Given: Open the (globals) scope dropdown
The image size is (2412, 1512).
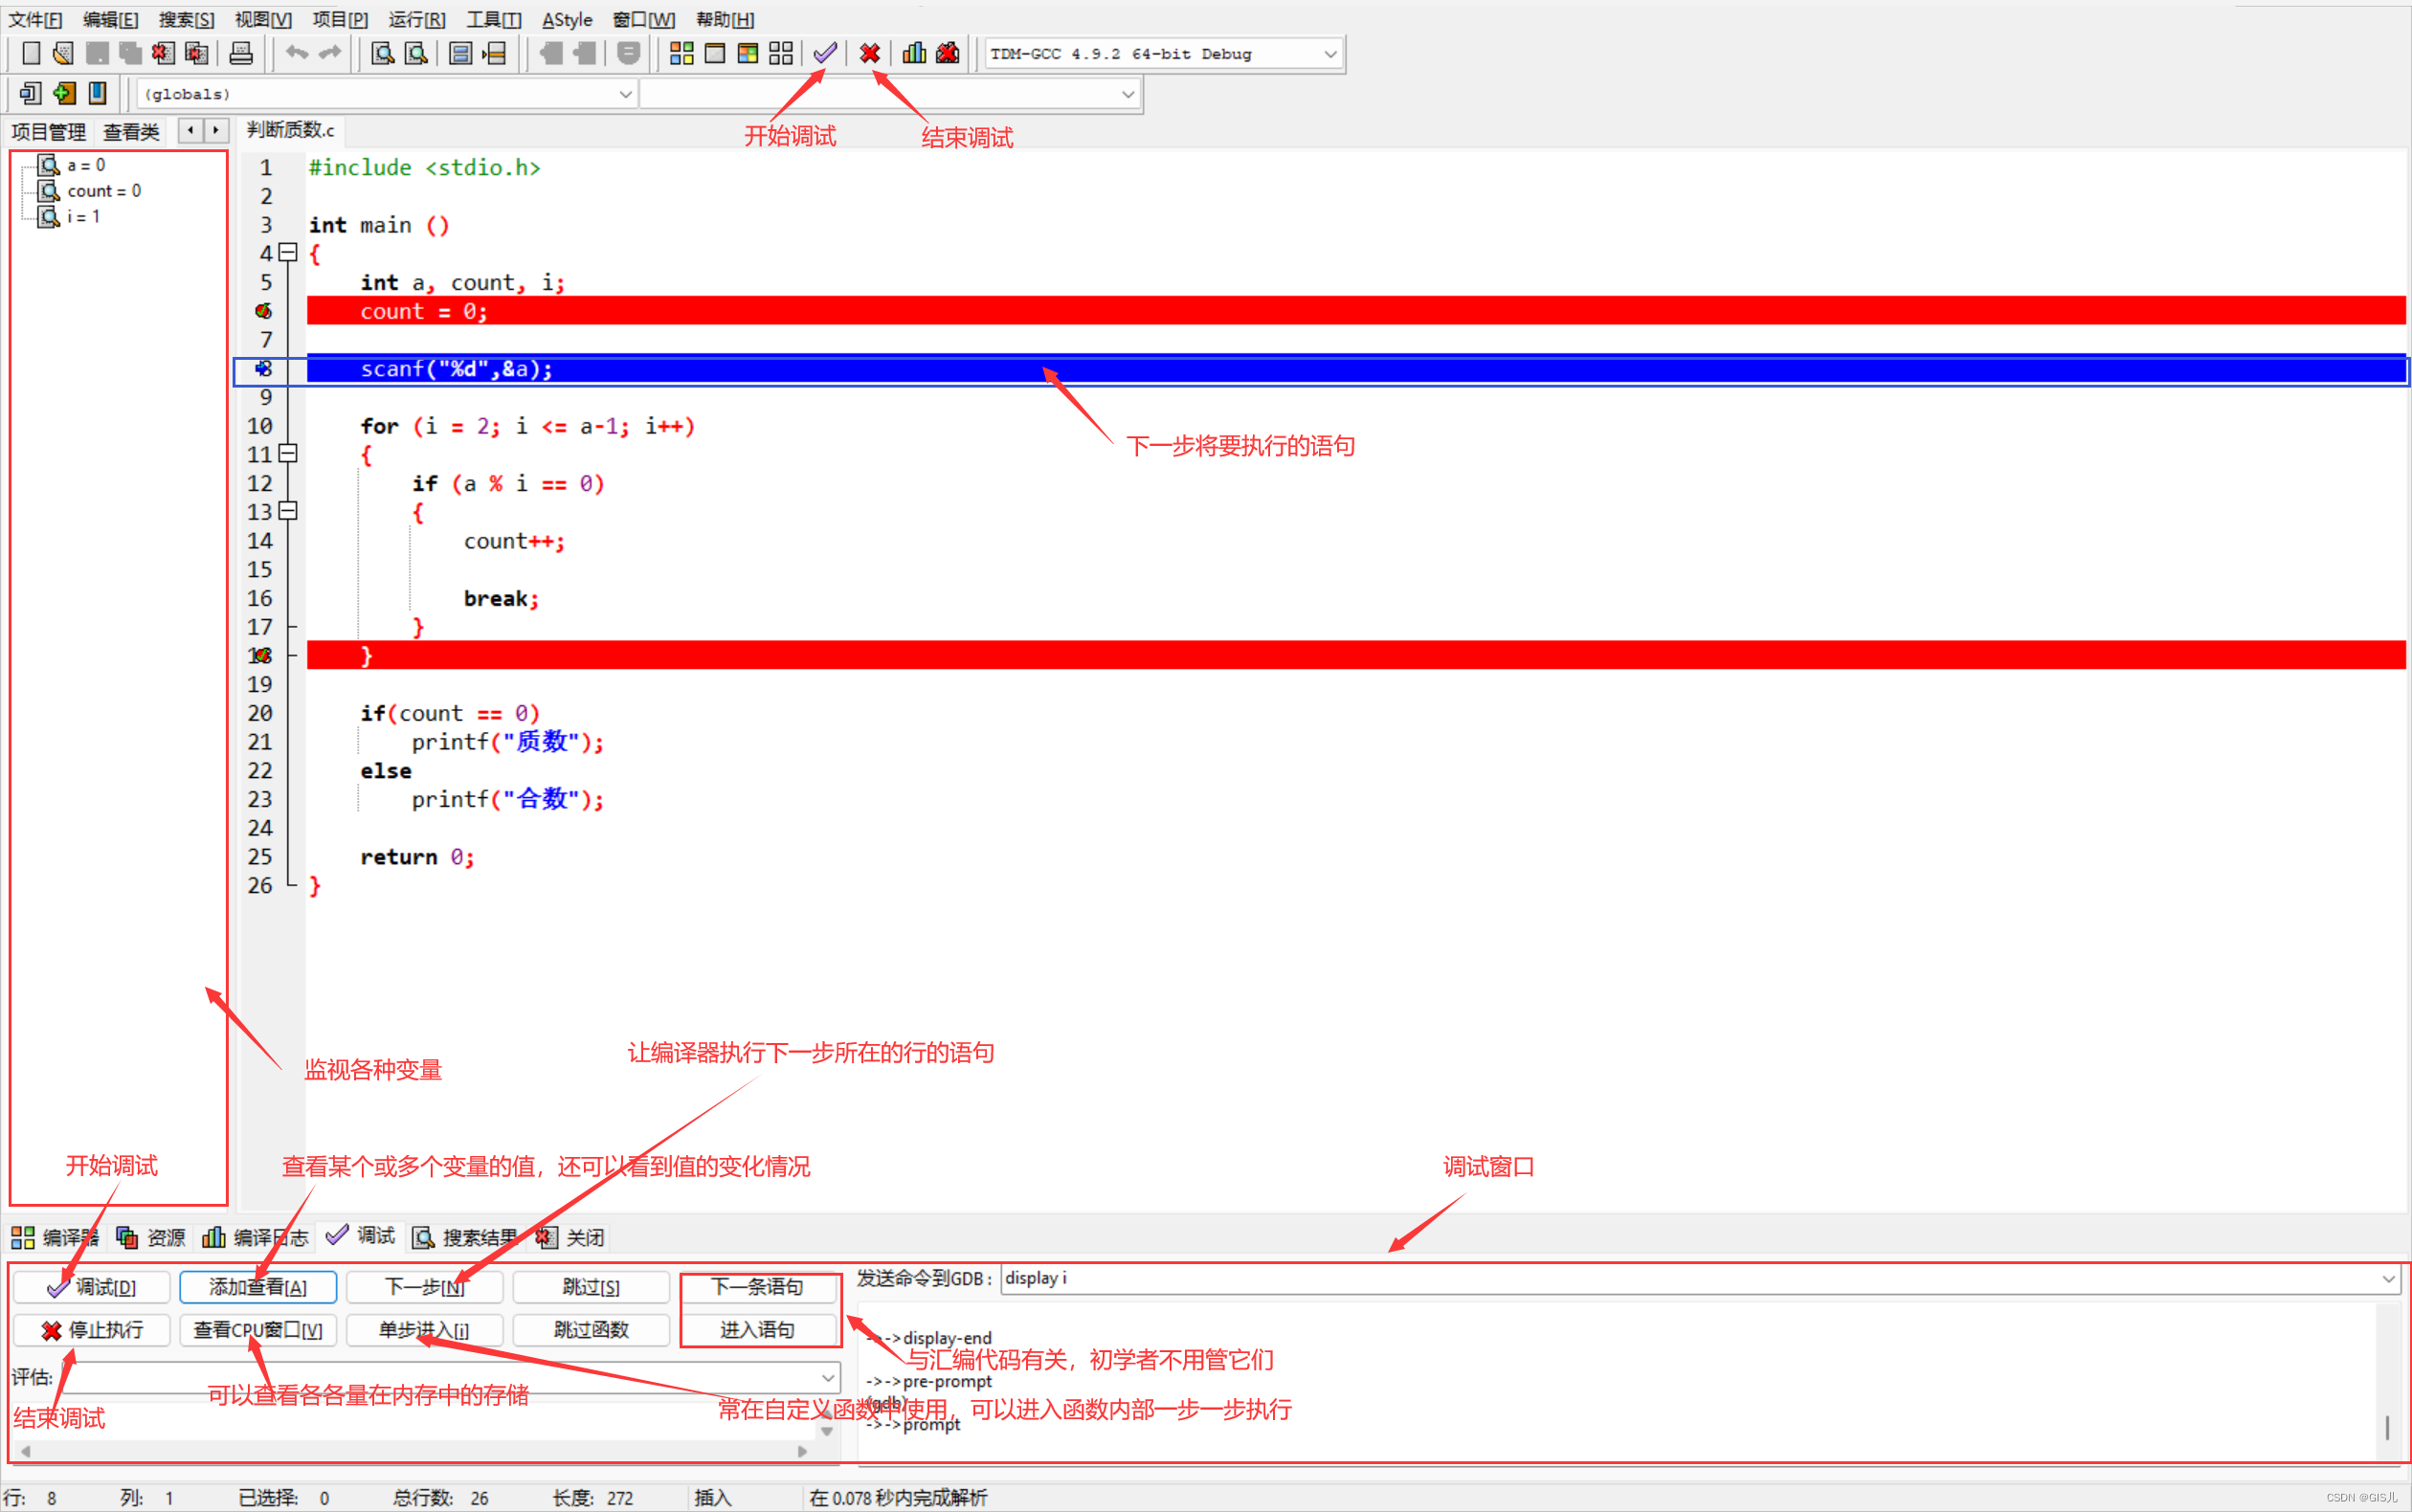Looking at the screenshot, I should pos(625,94).
